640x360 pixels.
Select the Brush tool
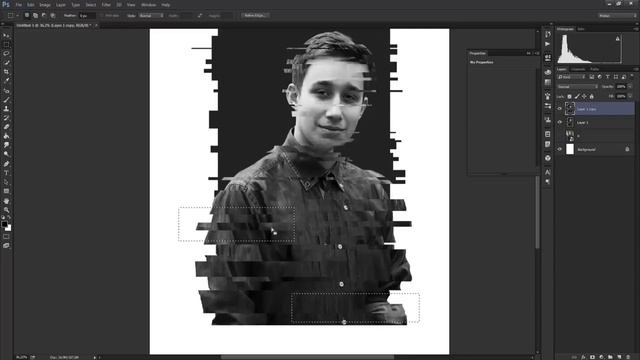6,100
